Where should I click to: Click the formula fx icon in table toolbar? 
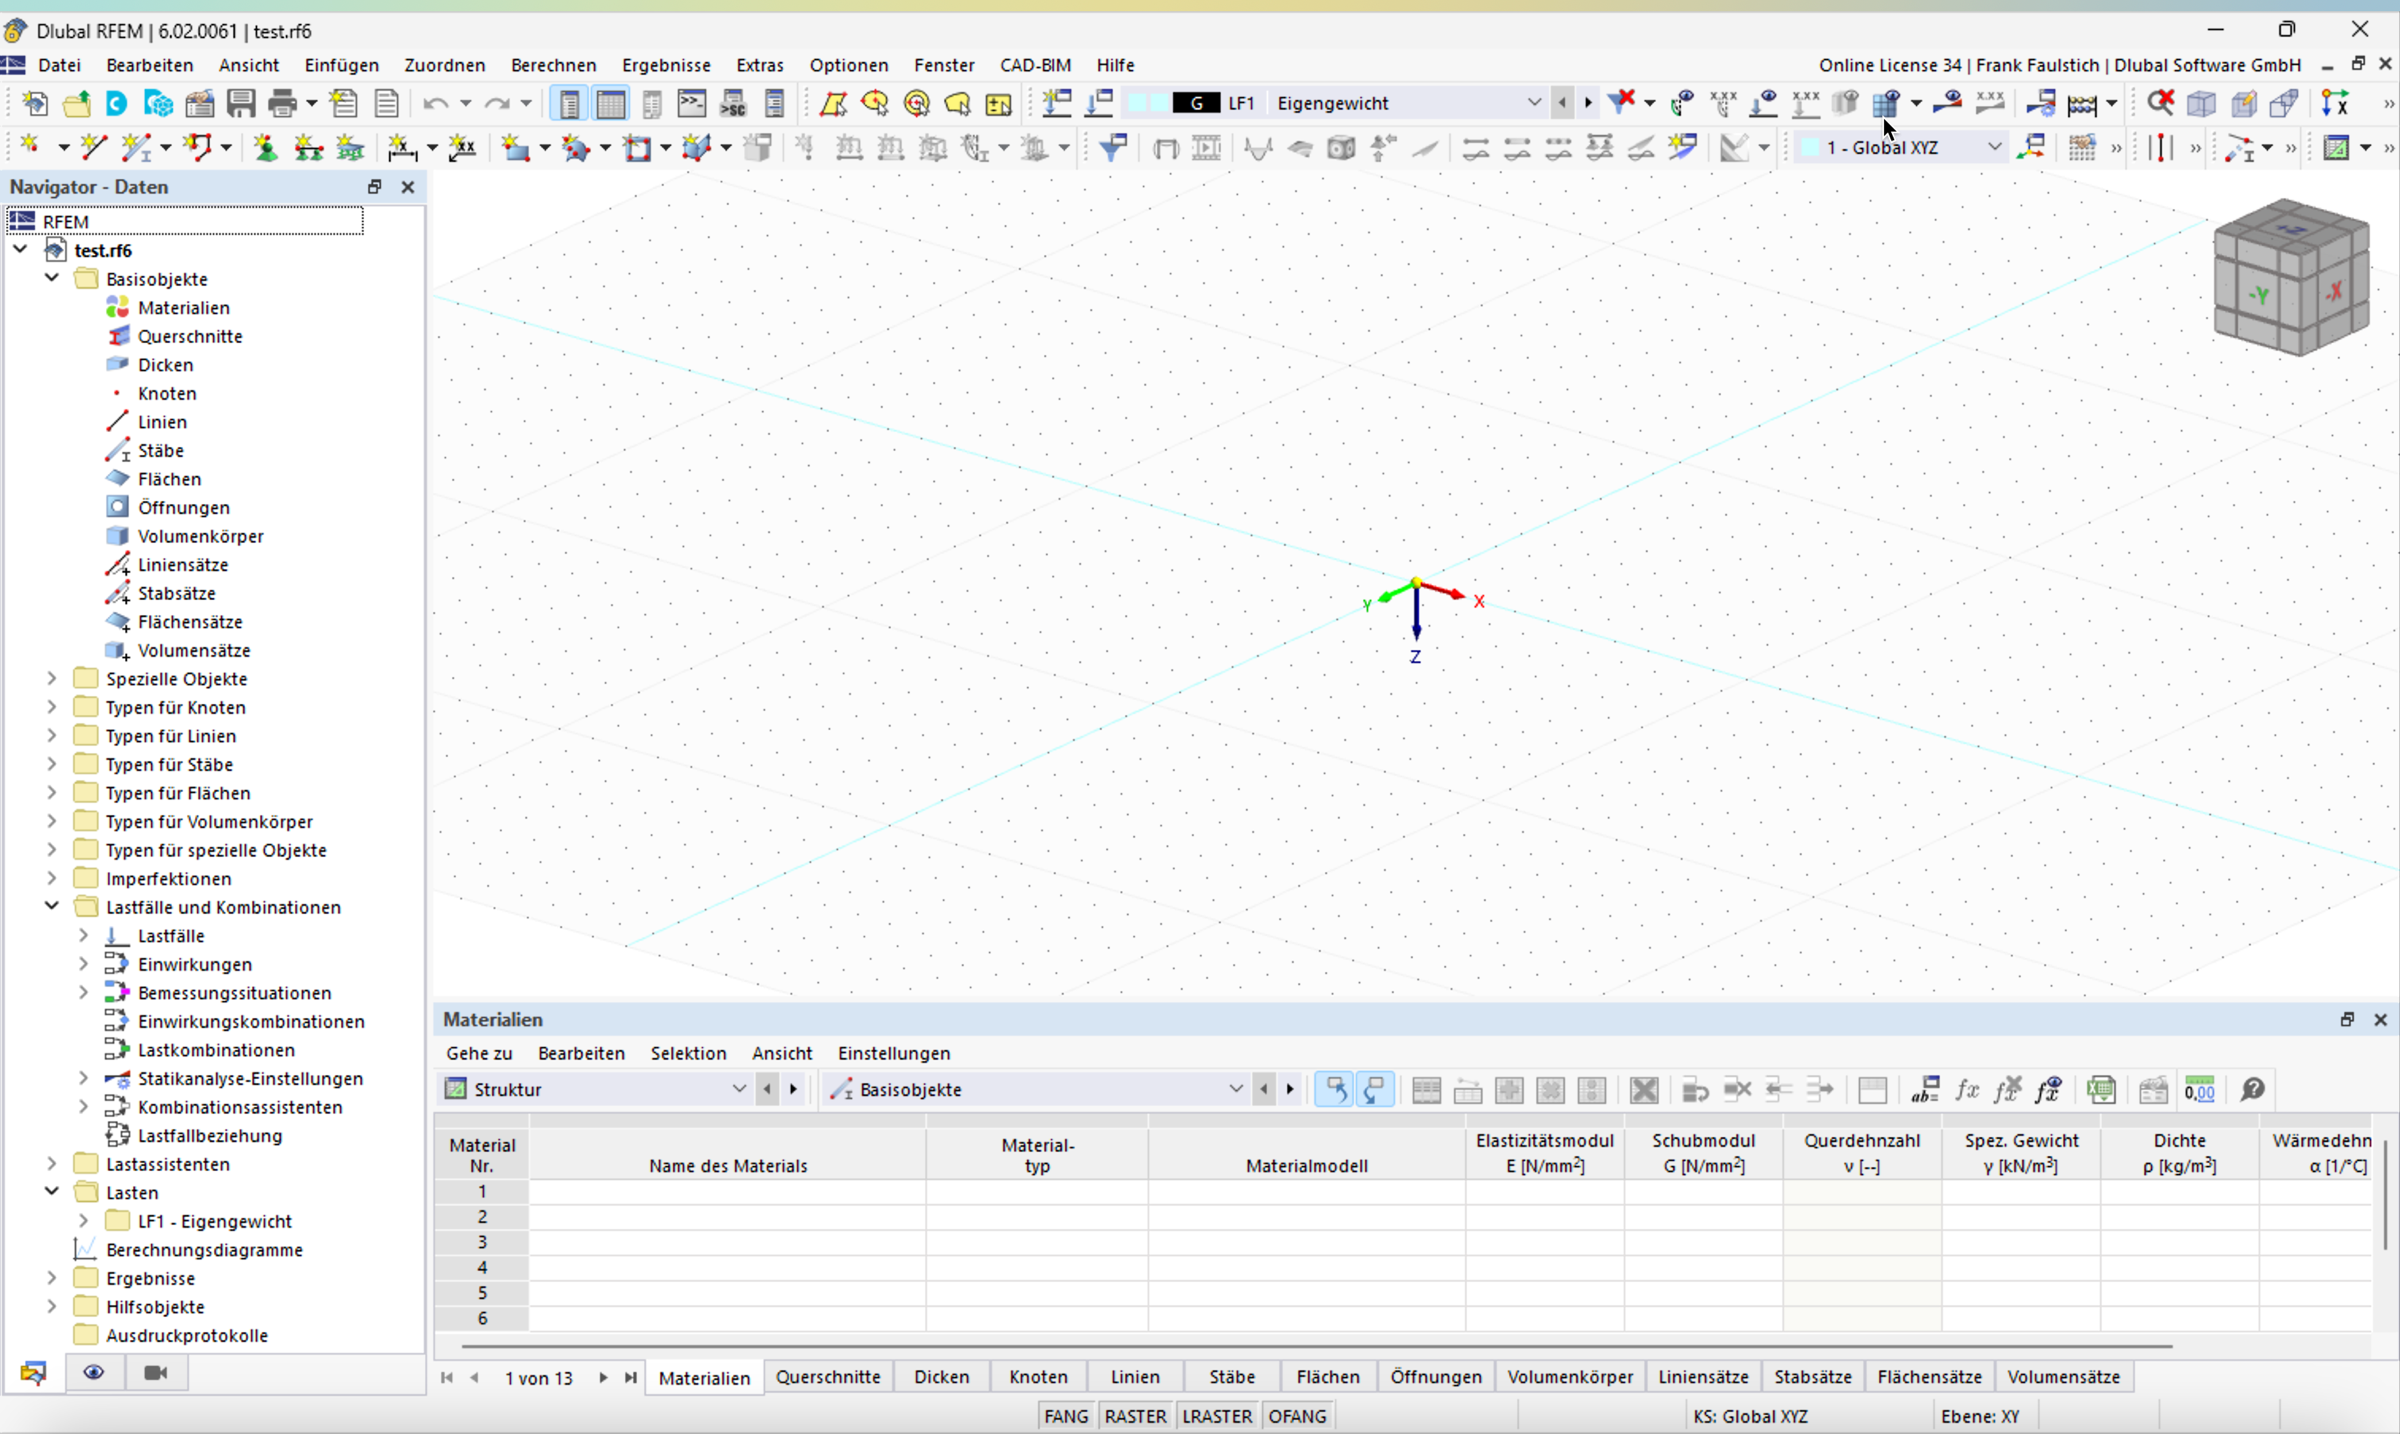1967,1089
